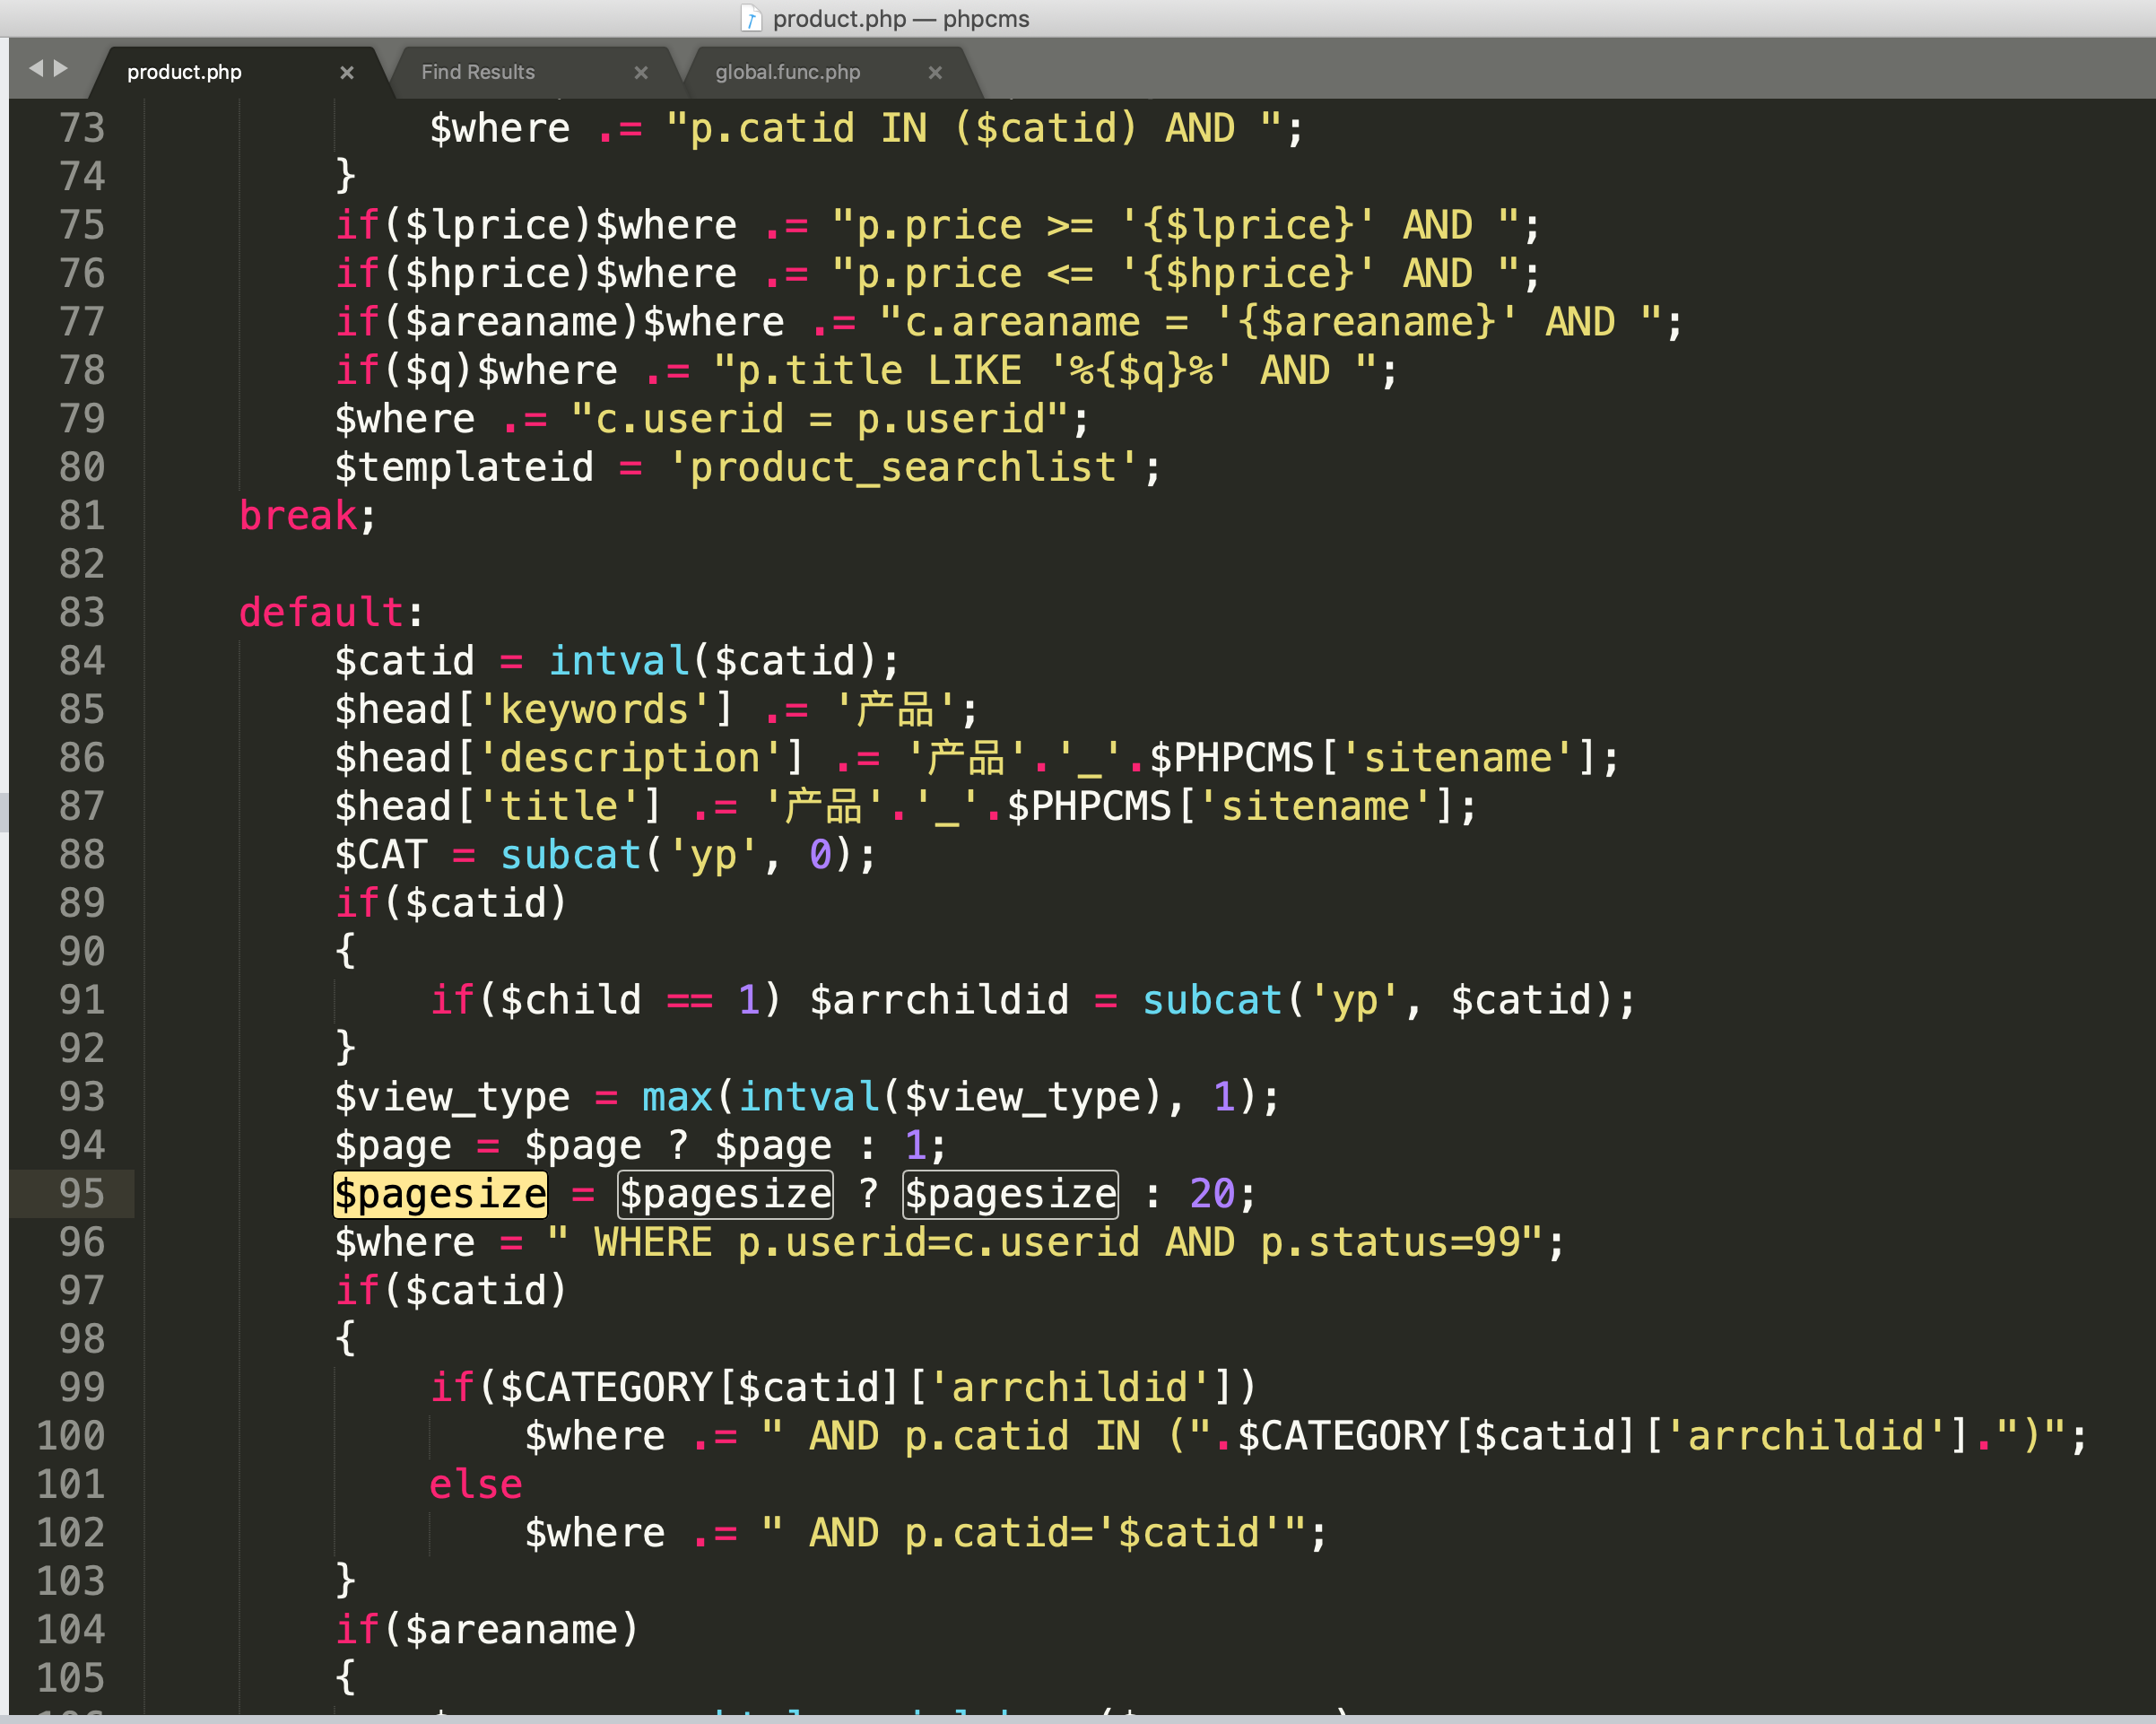Click the highlighted $pagesize variable
Screen dimensions: 2156x1724
[440, 1194]
